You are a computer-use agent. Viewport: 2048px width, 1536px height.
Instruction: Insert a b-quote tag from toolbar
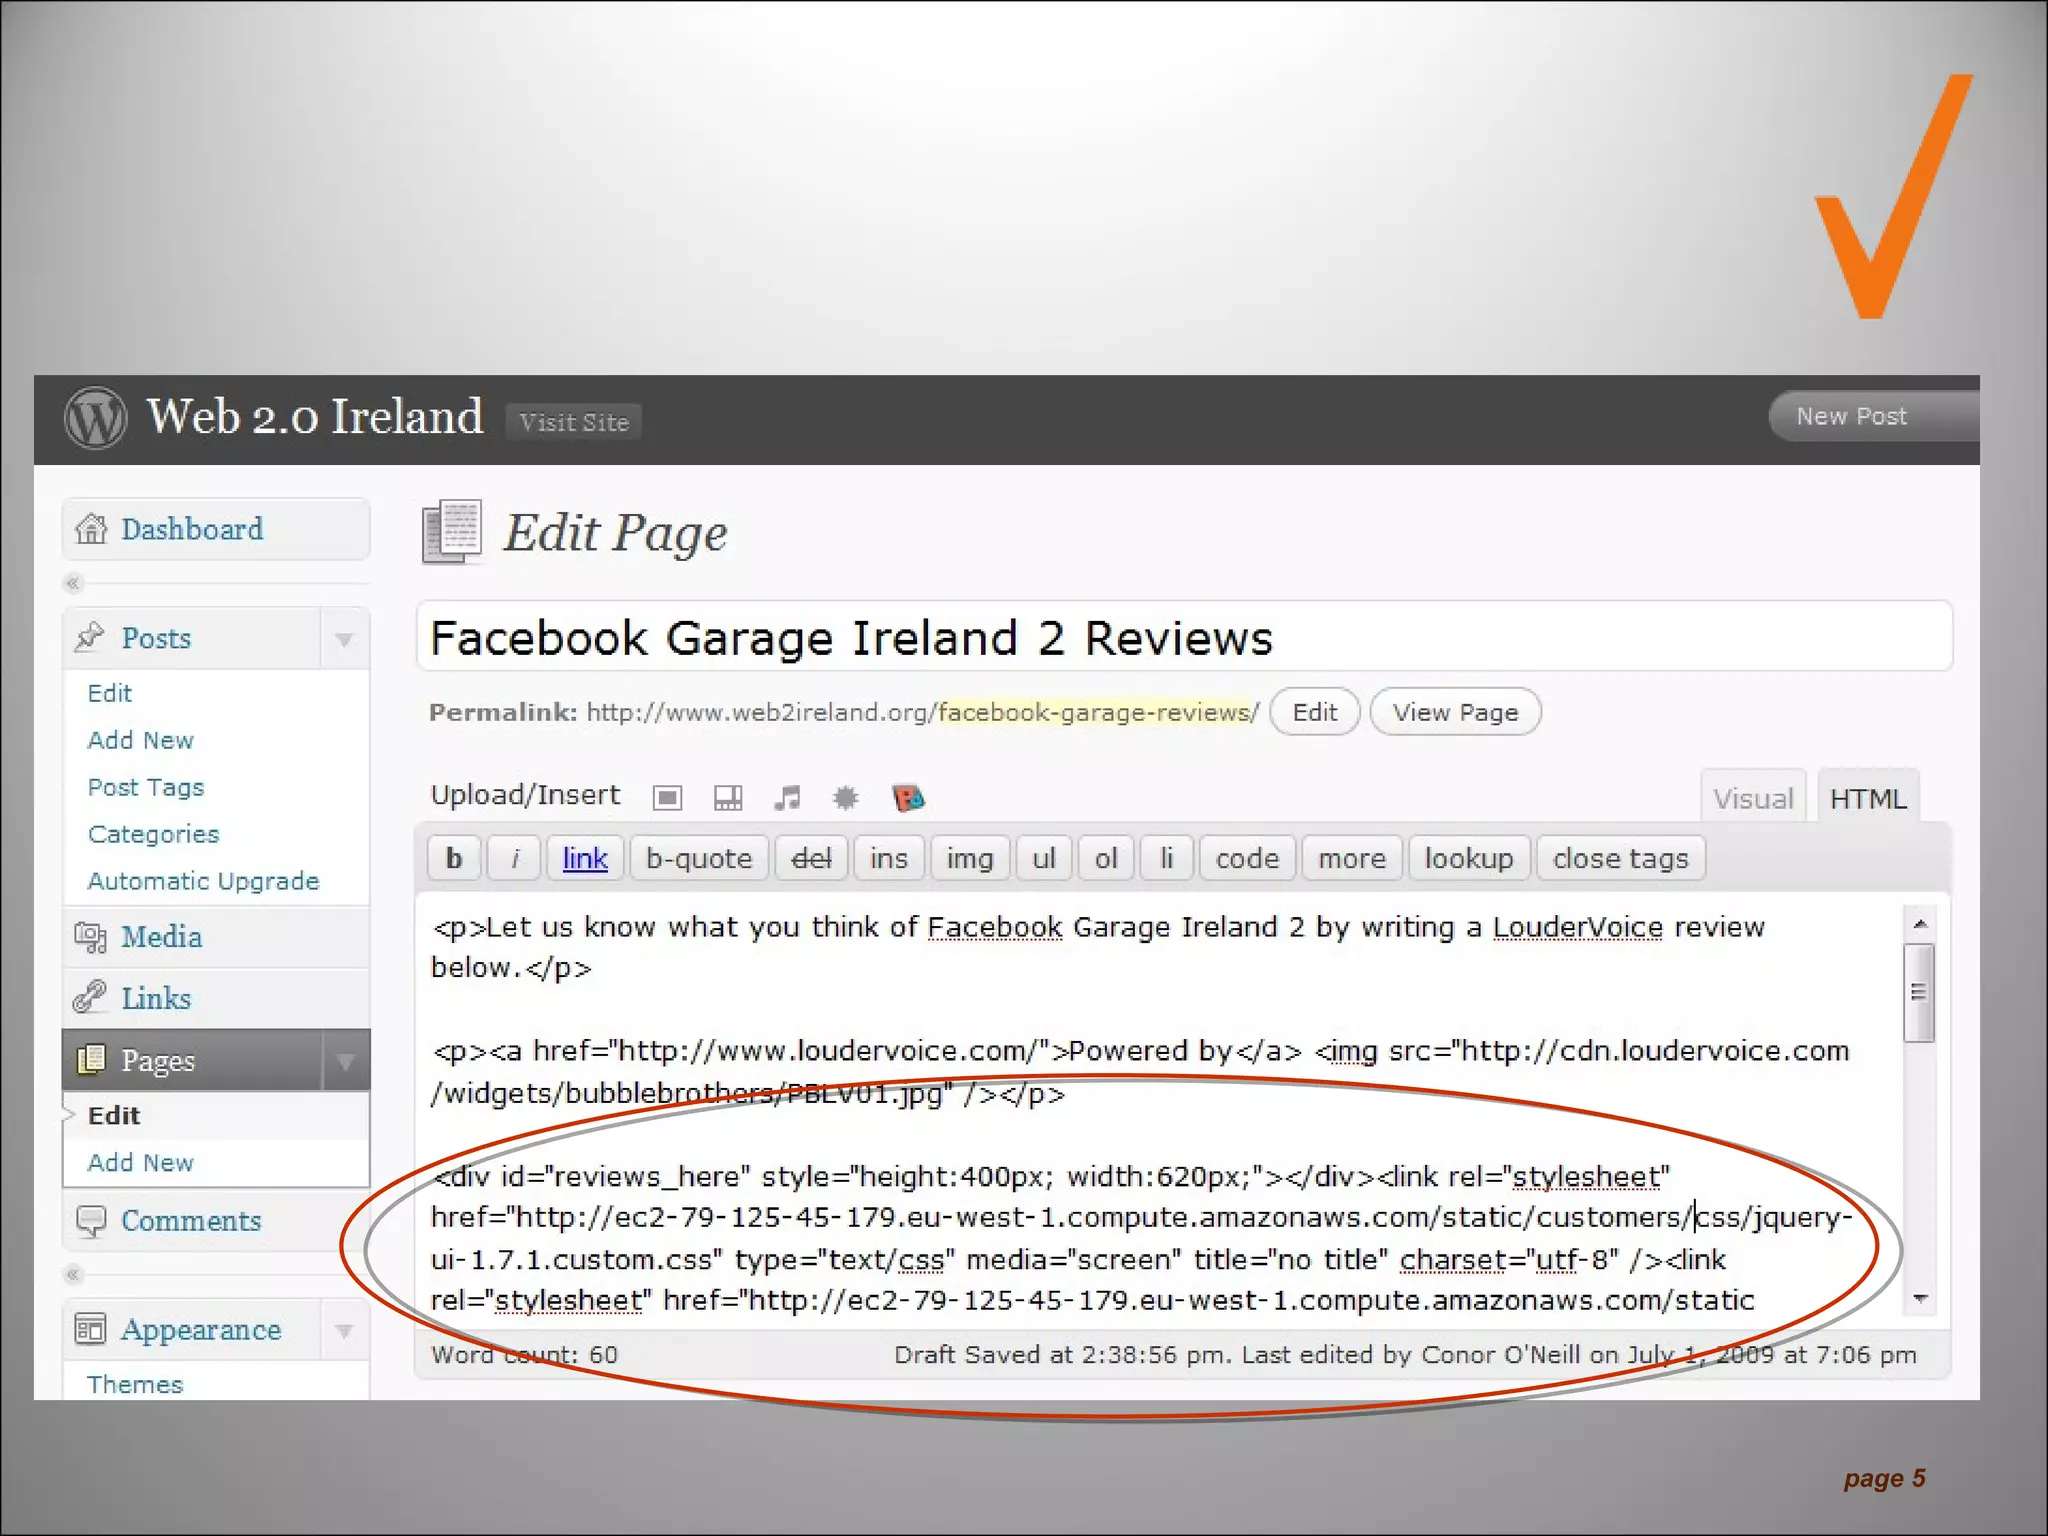tap(698, 858)
